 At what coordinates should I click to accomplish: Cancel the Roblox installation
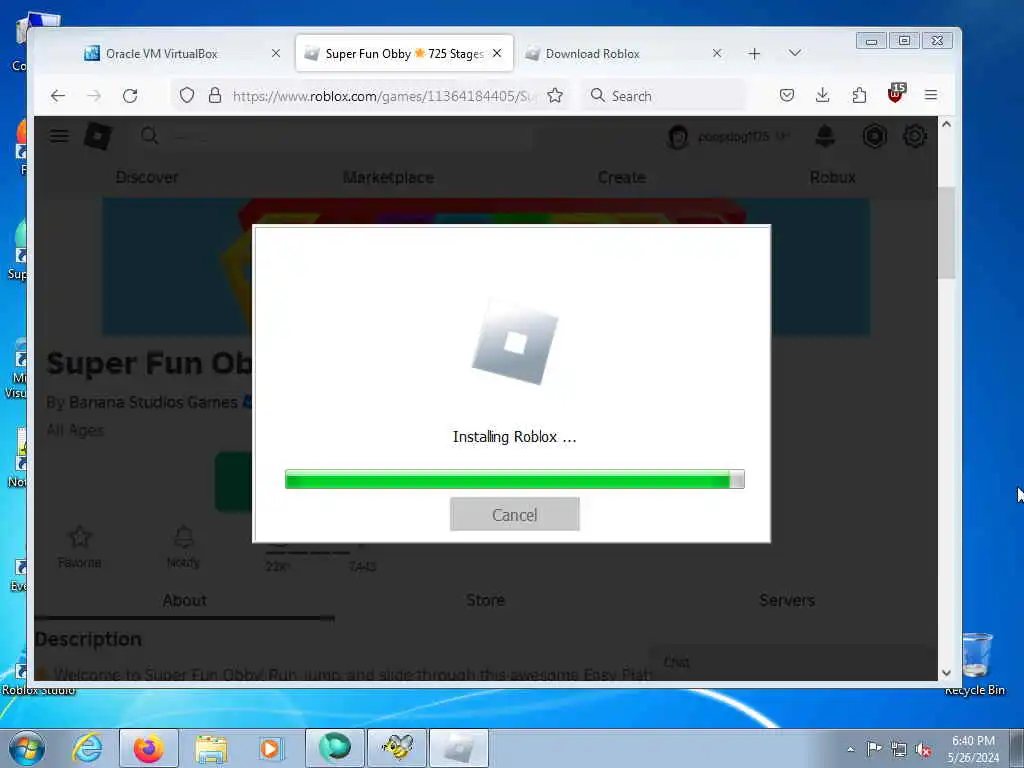[x=515, y=515]
